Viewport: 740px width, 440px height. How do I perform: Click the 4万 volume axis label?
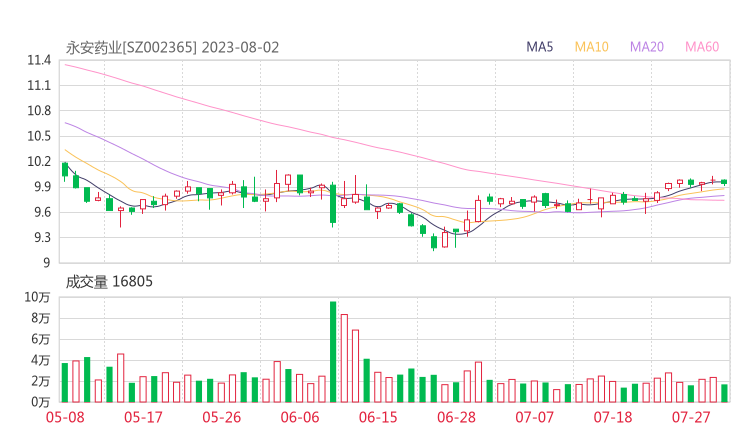coord(41,360)
